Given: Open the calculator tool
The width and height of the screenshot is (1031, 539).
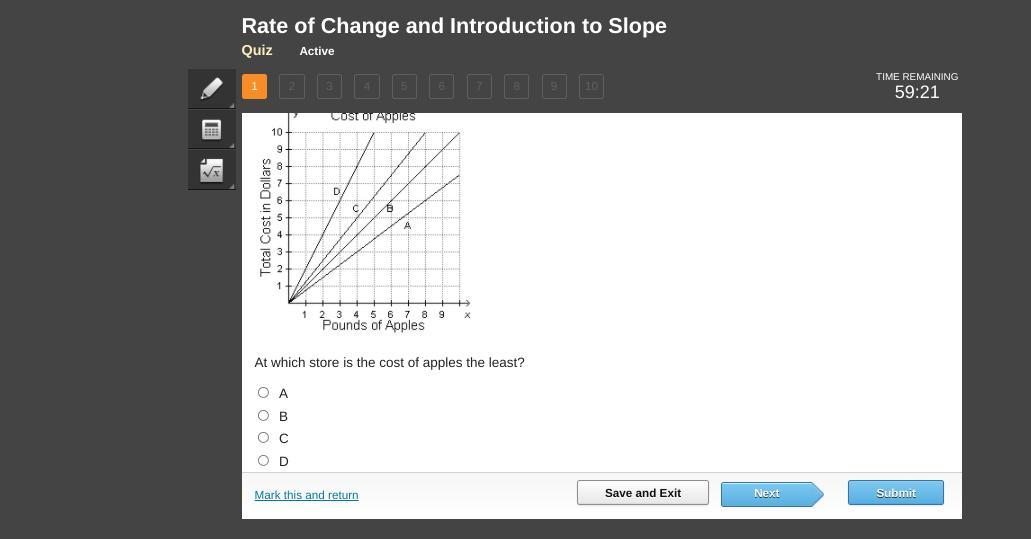Looking at the screenshot, I should coord(211,129).
